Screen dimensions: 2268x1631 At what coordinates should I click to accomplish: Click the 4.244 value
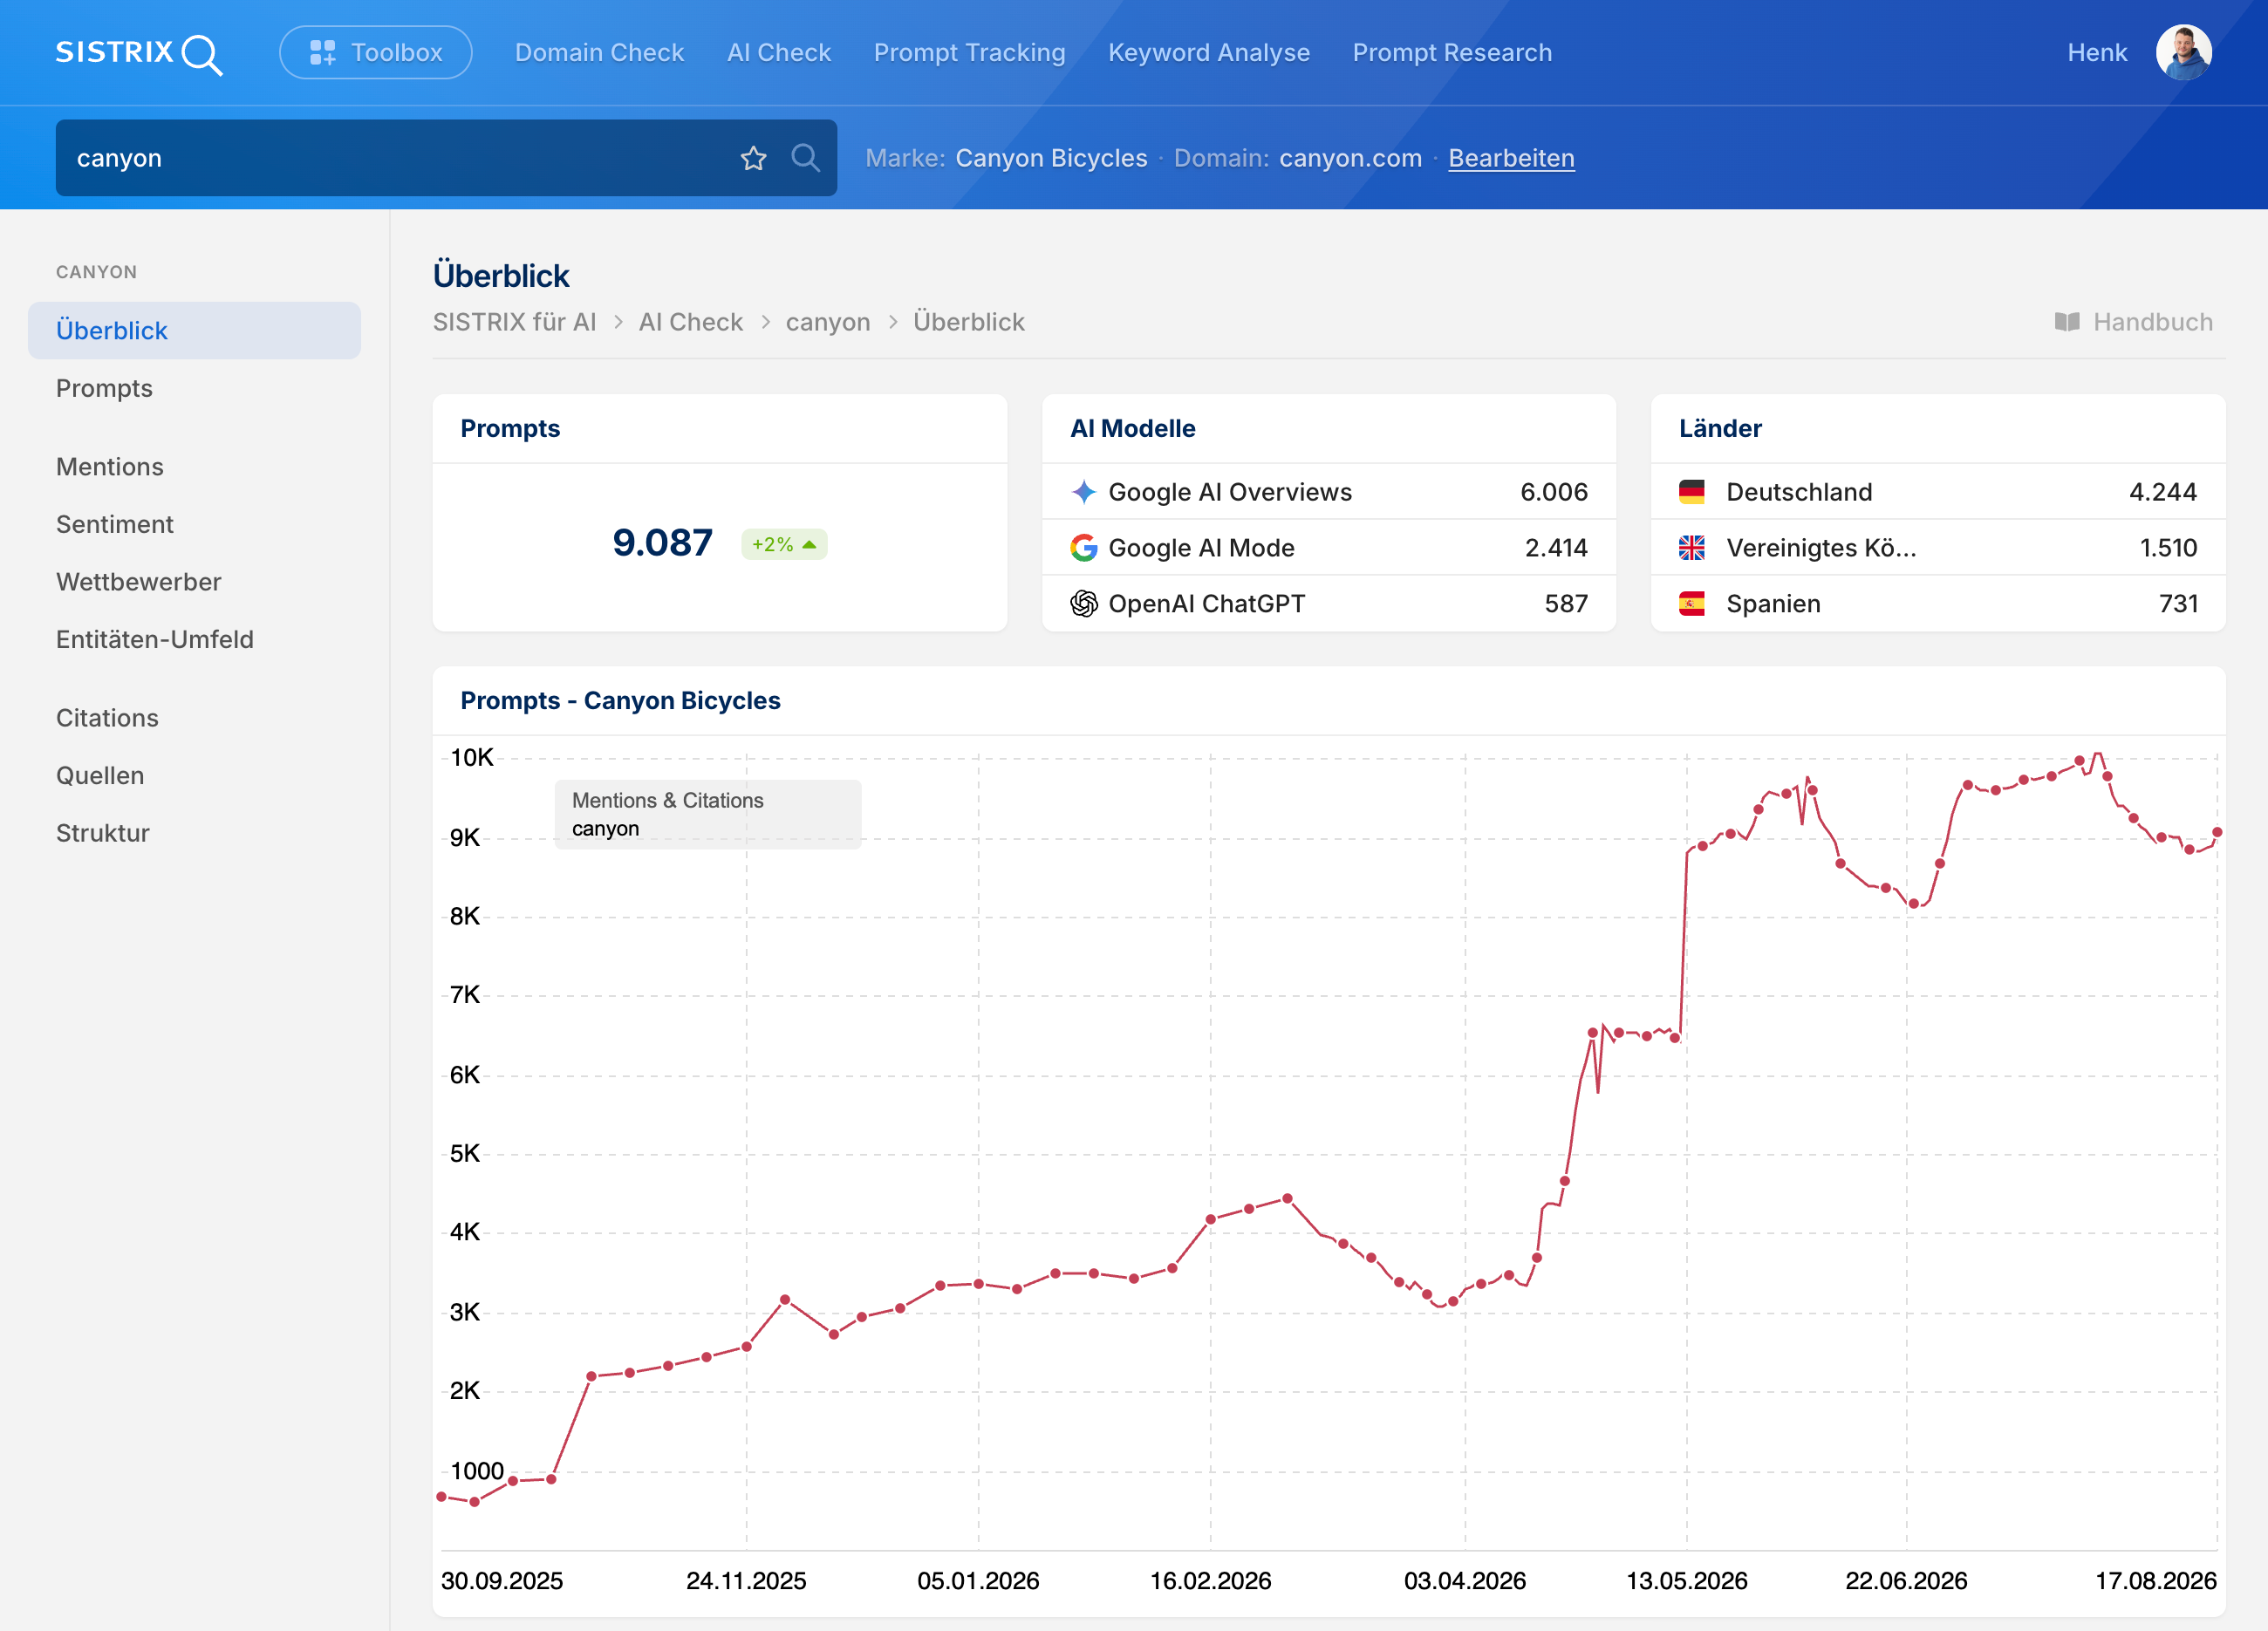point(2163,492)
